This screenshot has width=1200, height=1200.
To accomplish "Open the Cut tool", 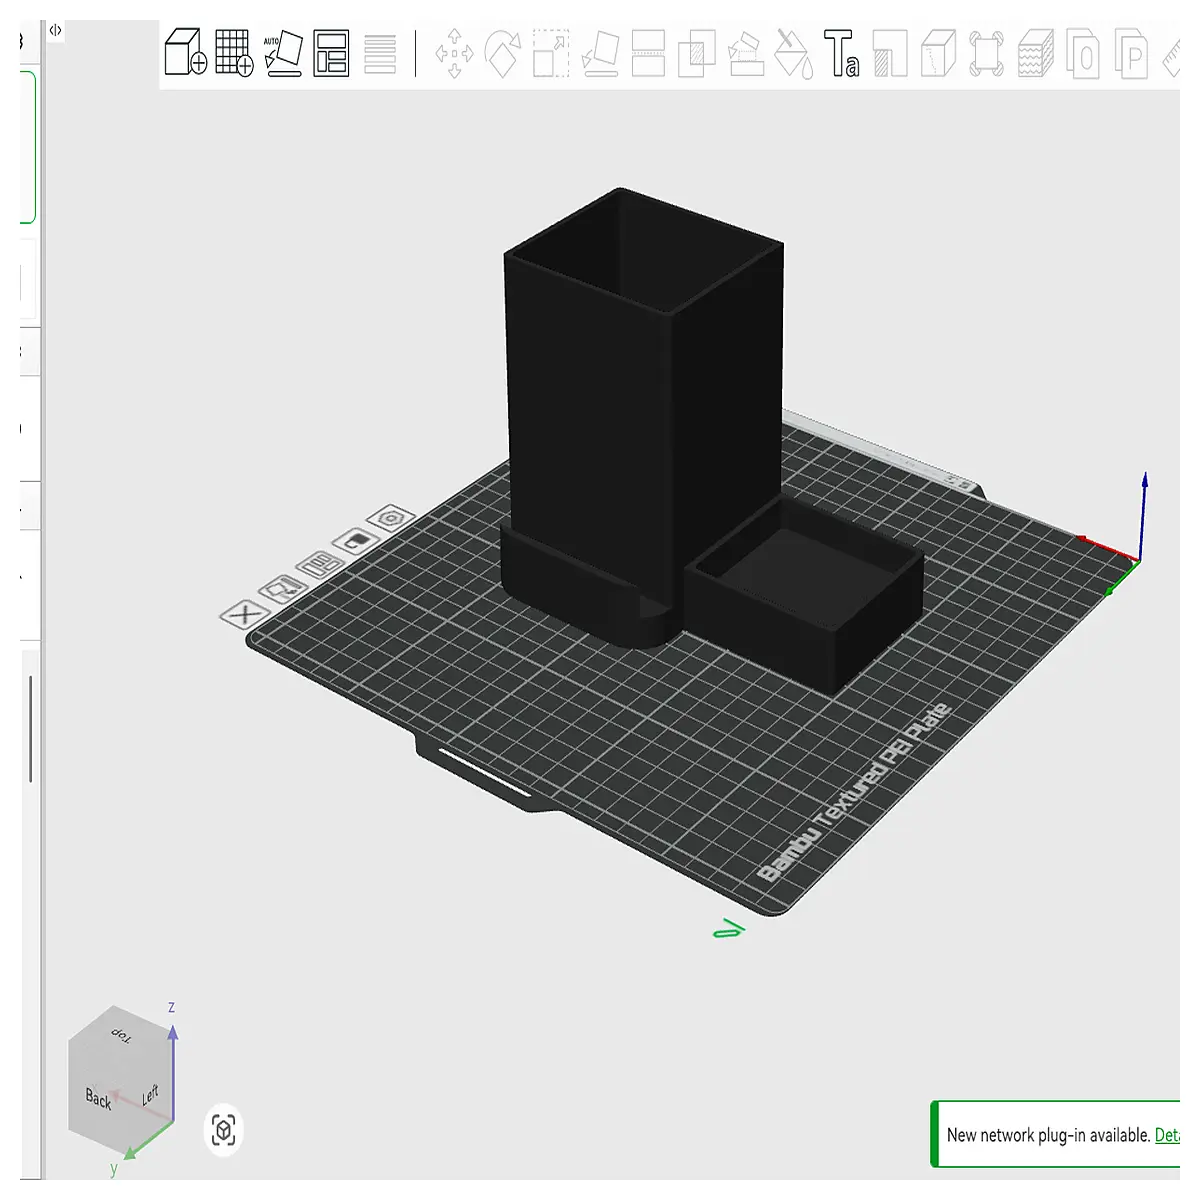I will coord(649,54).
